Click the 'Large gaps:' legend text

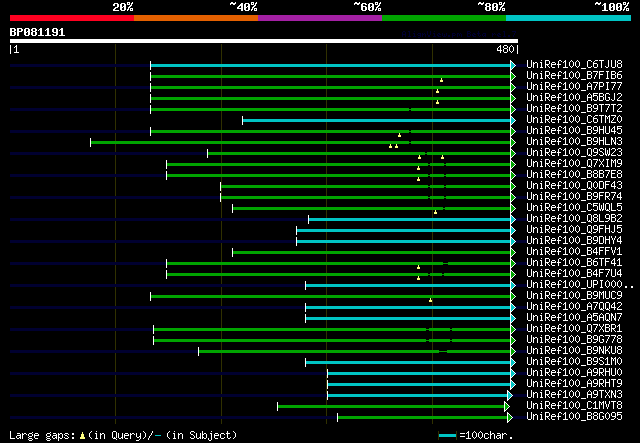pyautogui.click(x=42, y=435)
